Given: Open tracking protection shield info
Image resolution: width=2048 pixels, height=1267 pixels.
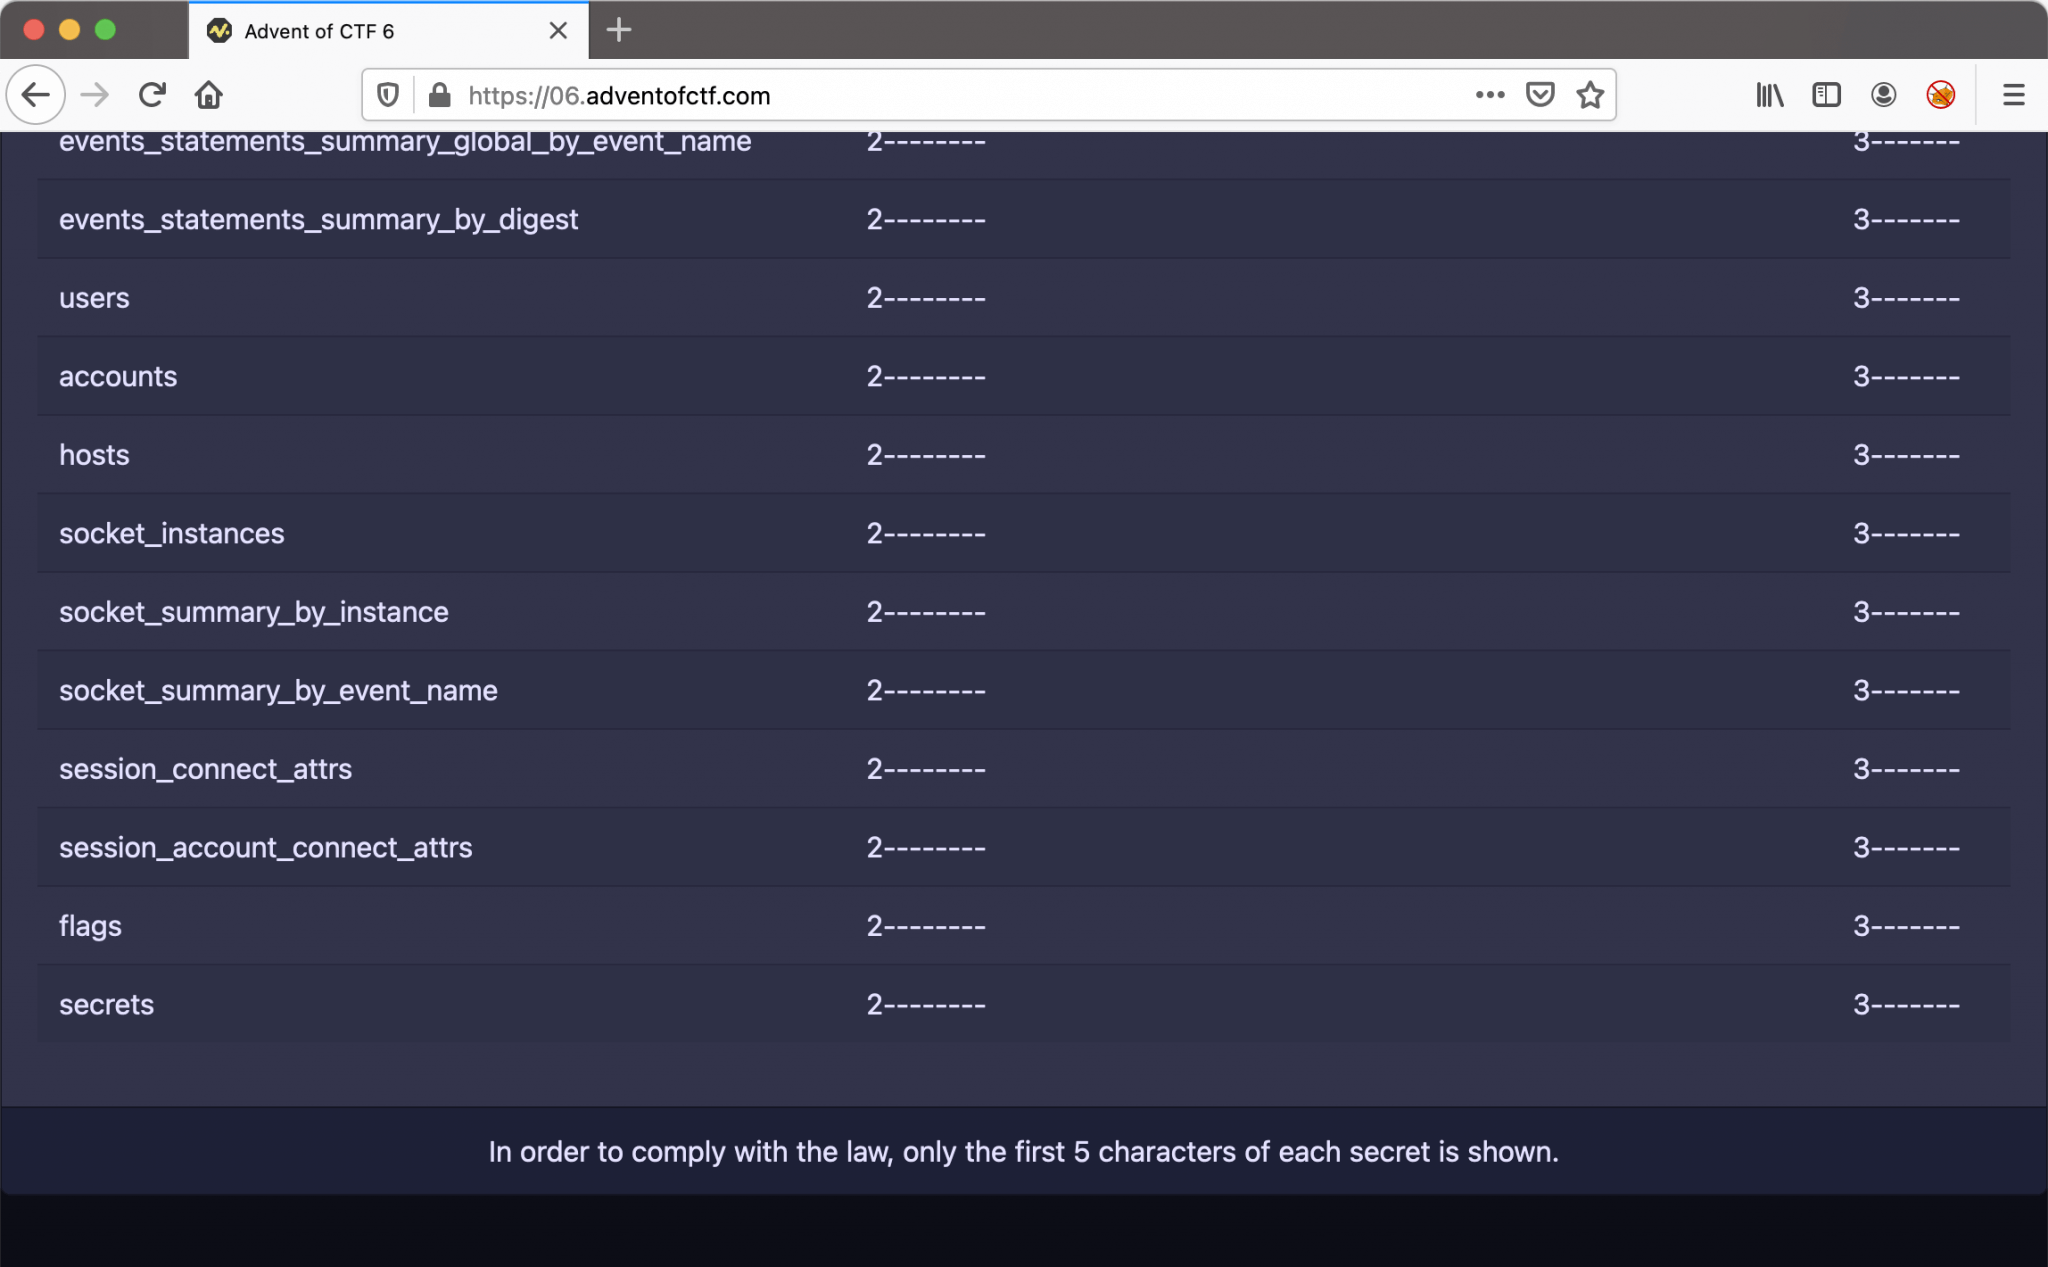Looking at the screenshot, I should coord(388,95).
